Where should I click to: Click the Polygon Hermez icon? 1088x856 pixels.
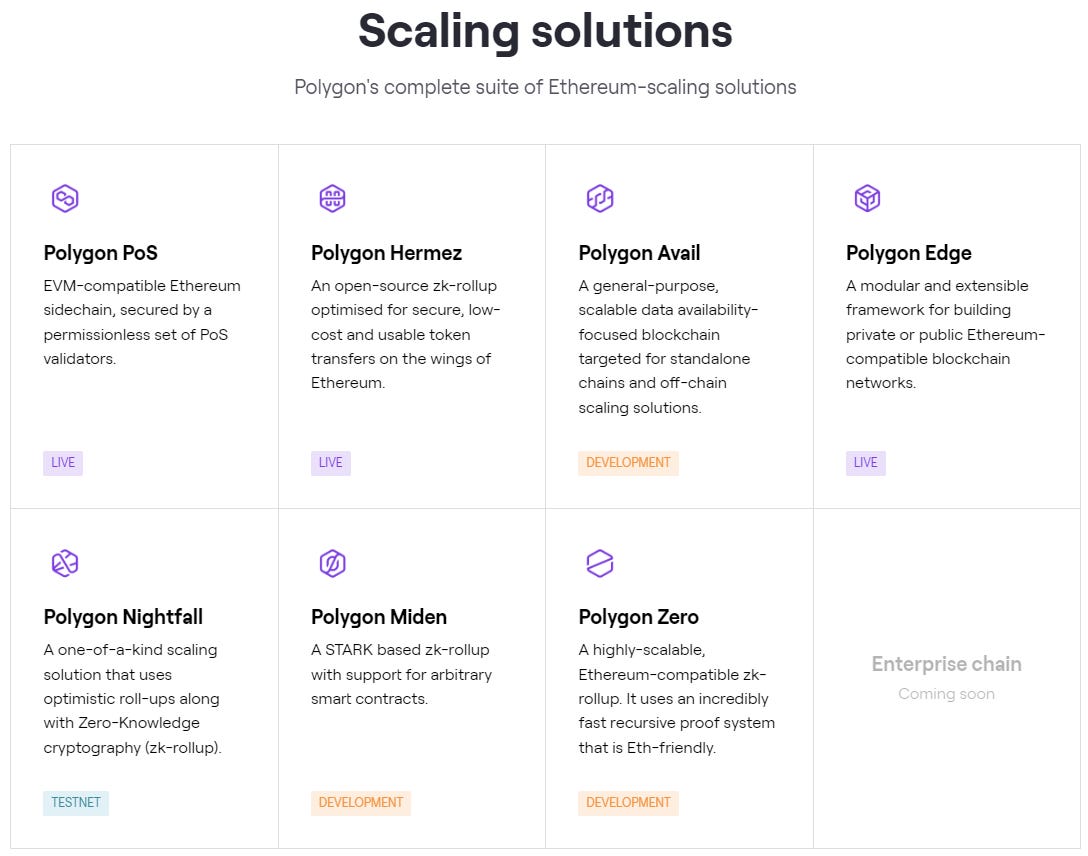[x=332, y=198]
